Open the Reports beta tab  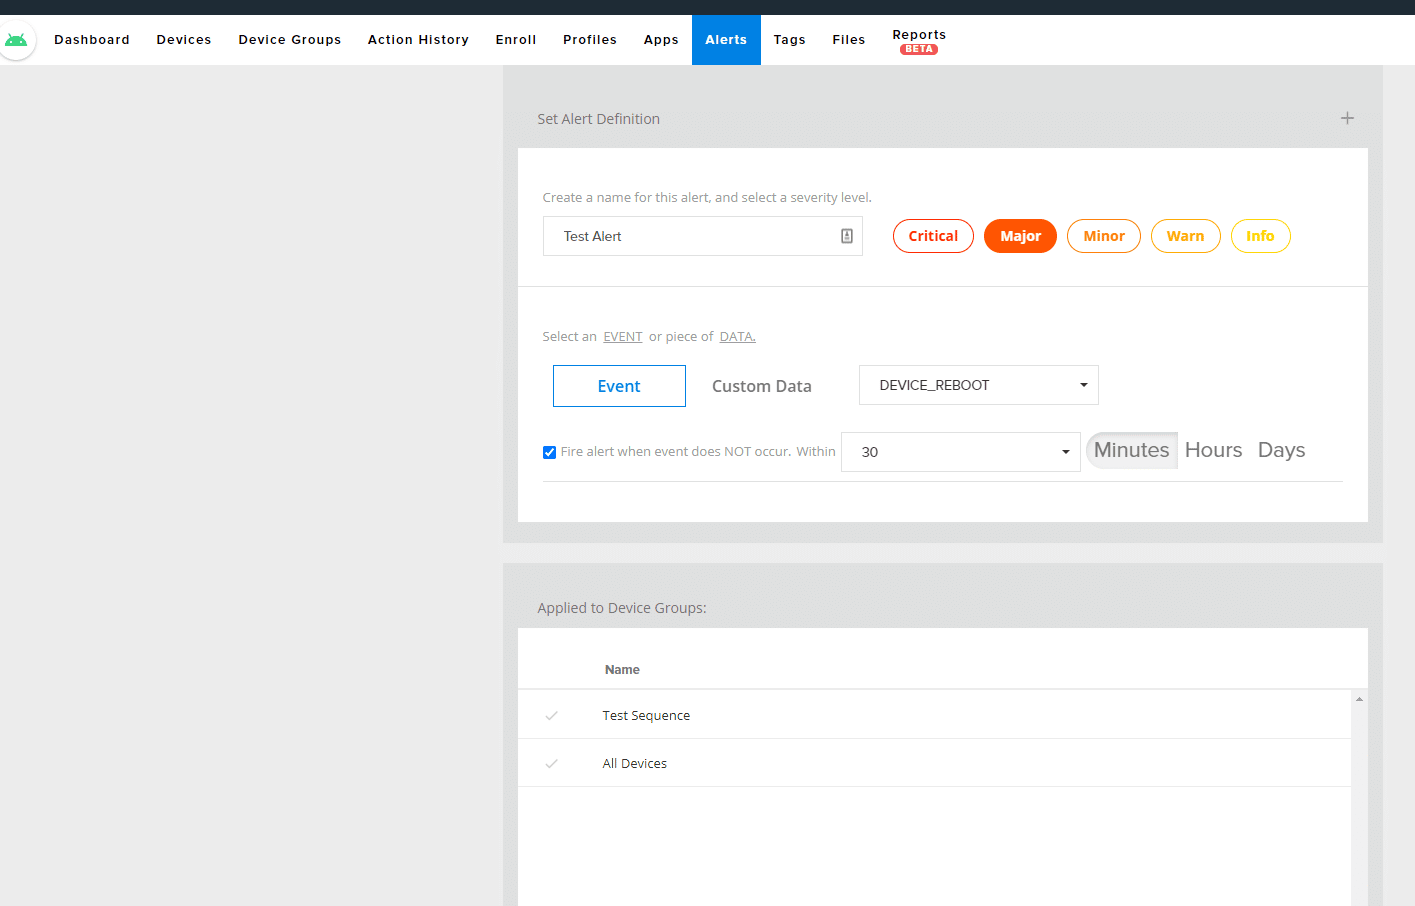(919, 40)
